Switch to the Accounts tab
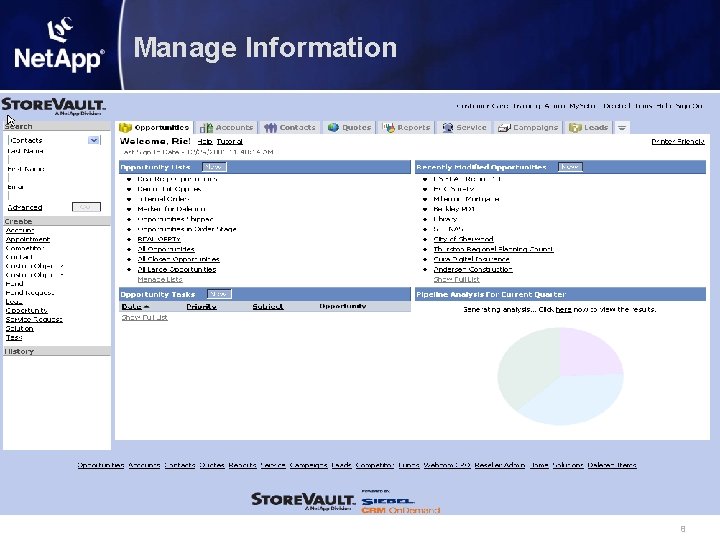The width and height of the screenshot is (720, 540). (227, 128)
